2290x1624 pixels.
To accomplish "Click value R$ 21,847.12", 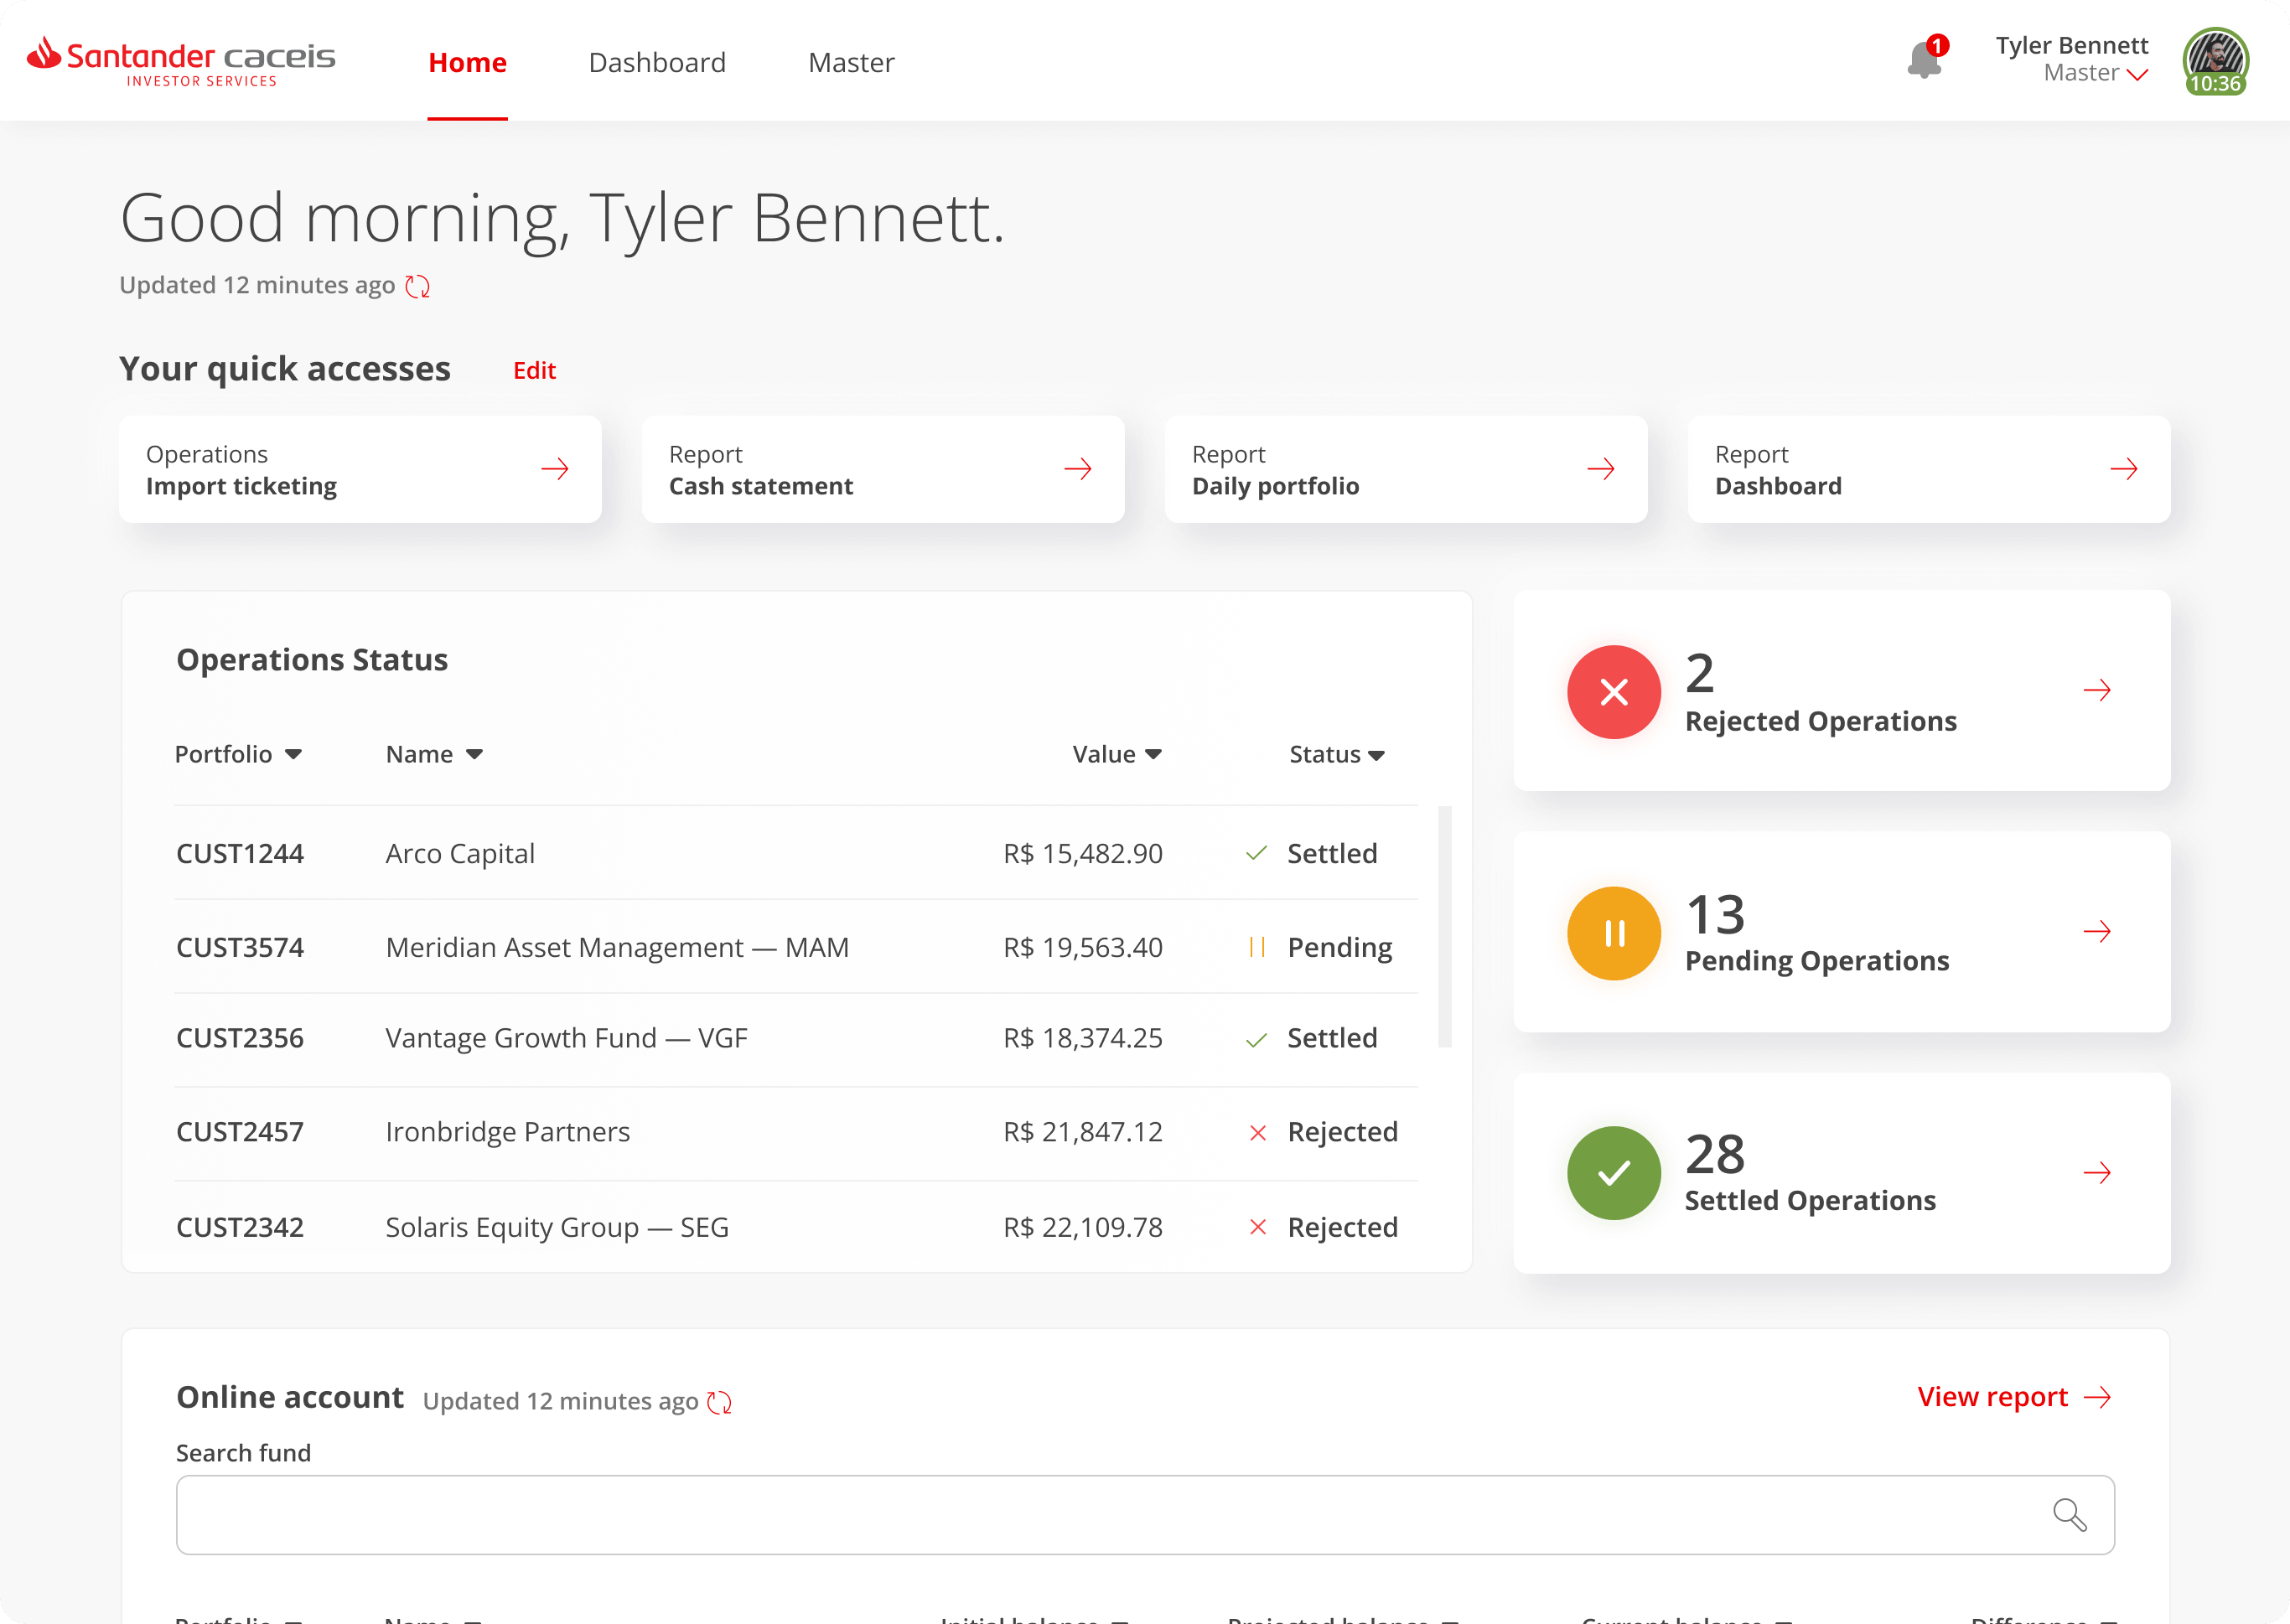I will coord(1083,1132).
